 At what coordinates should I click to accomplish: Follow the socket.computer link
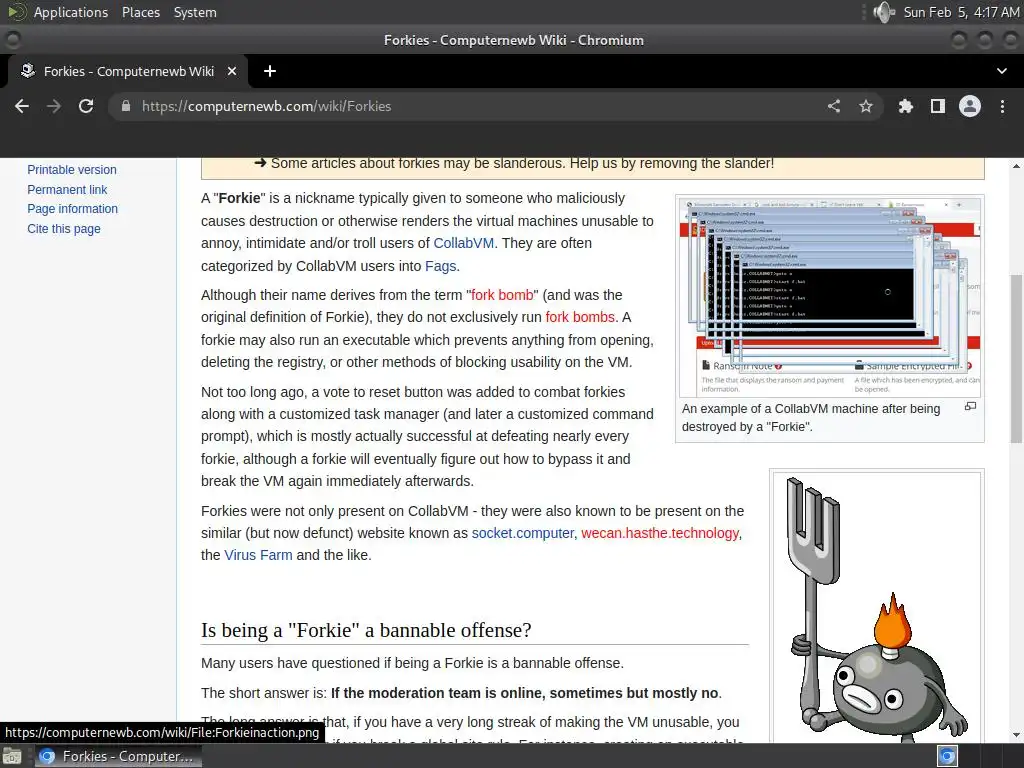(x=522, y=533)
